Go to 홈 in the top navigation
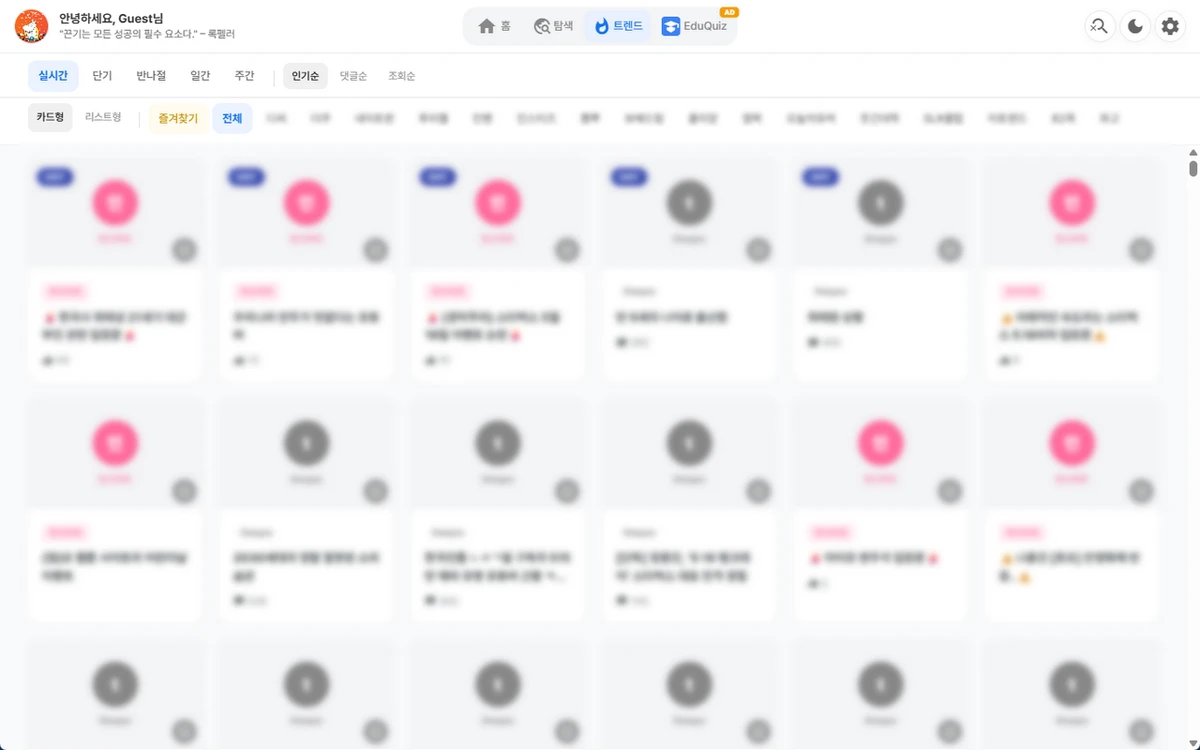This screenshot has width=1200, height=750. click(495, 26)
